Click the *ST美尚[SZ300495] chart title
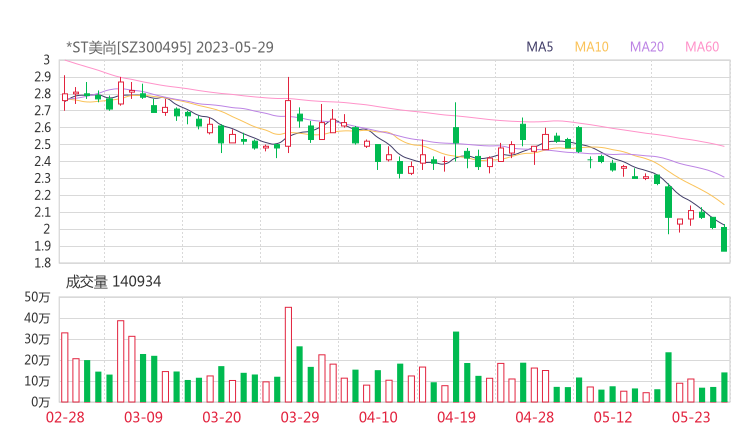This screenshot has height=440, width=740. (x=170, y=47)
